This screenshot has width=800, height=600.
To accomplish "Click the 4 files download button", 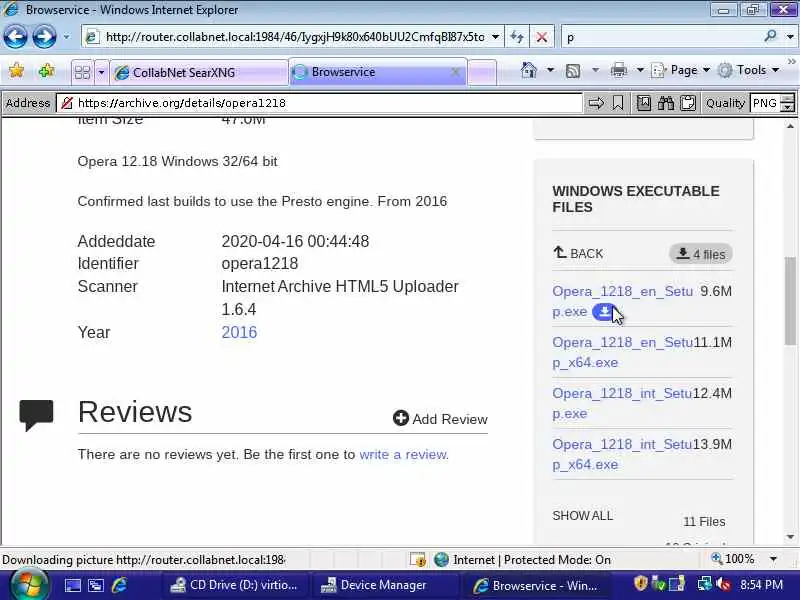I will point(701,254).
